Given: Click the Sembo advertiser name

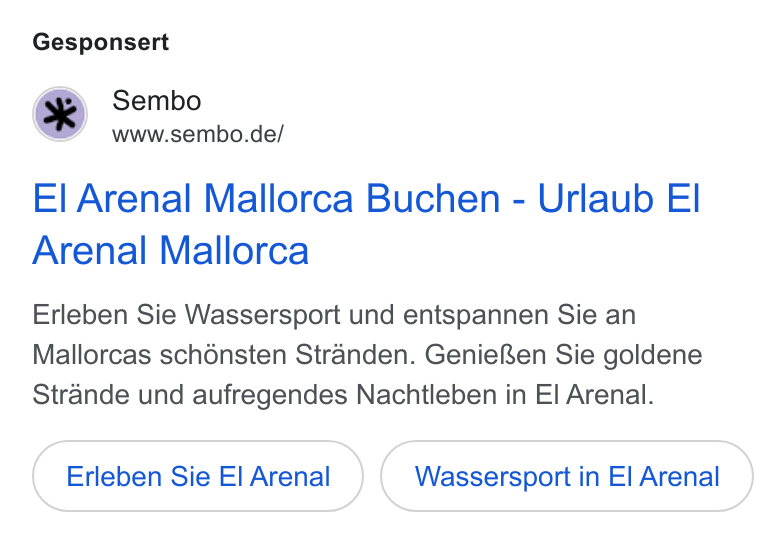Looking at the screenshot, I should click(x=157, y=101).
